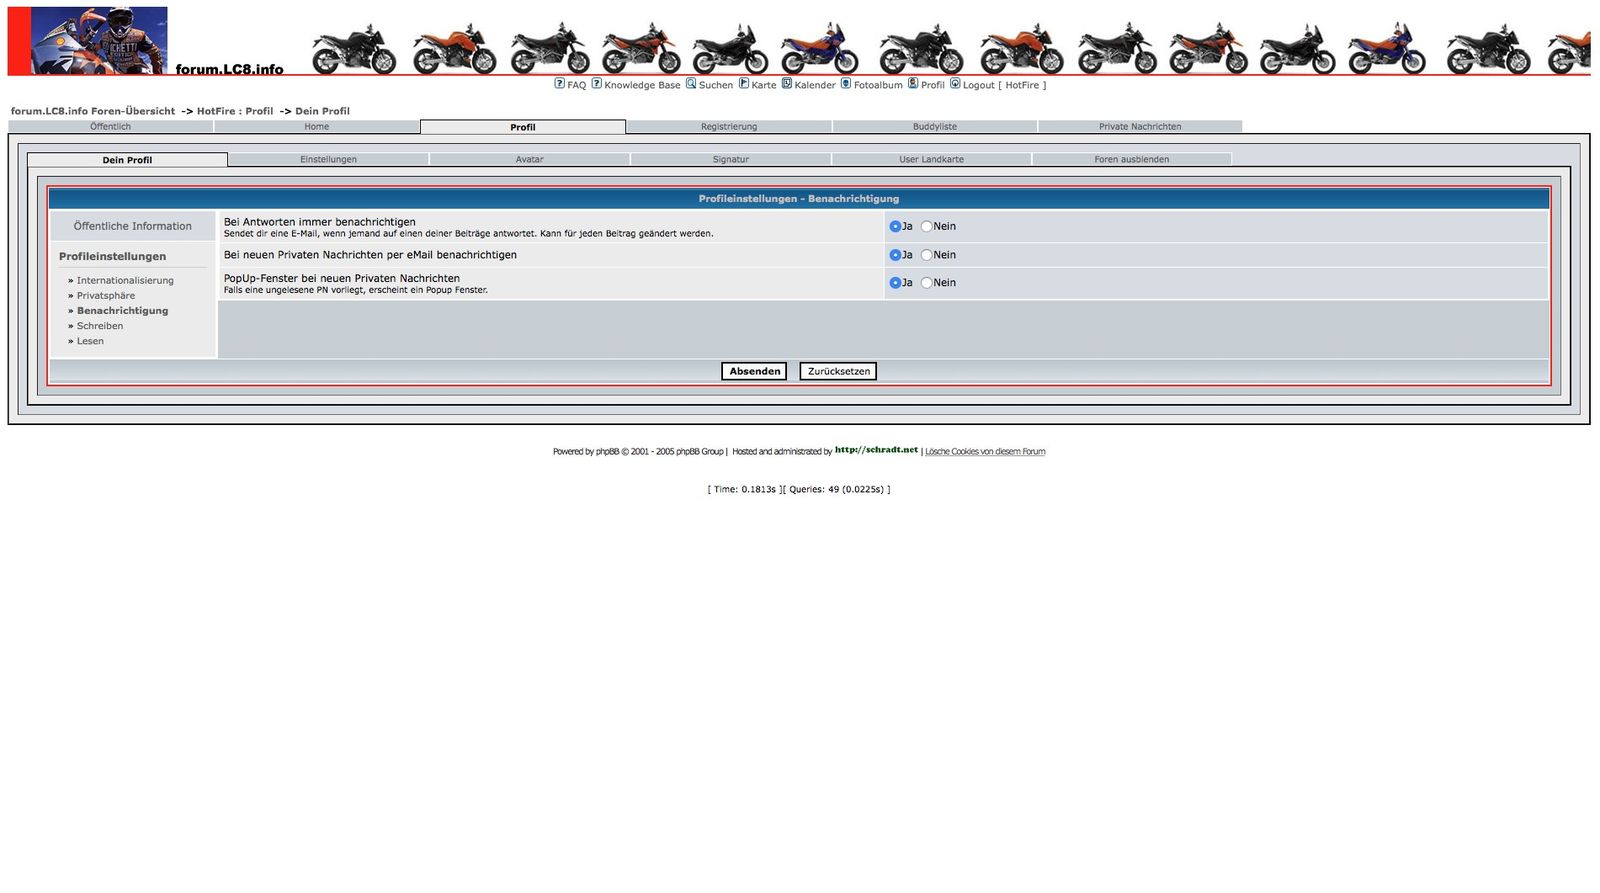The width and height of the screenshot is (1600, 893).
Task: Switch to the Avatar tab
Action: tap(529, 160)
